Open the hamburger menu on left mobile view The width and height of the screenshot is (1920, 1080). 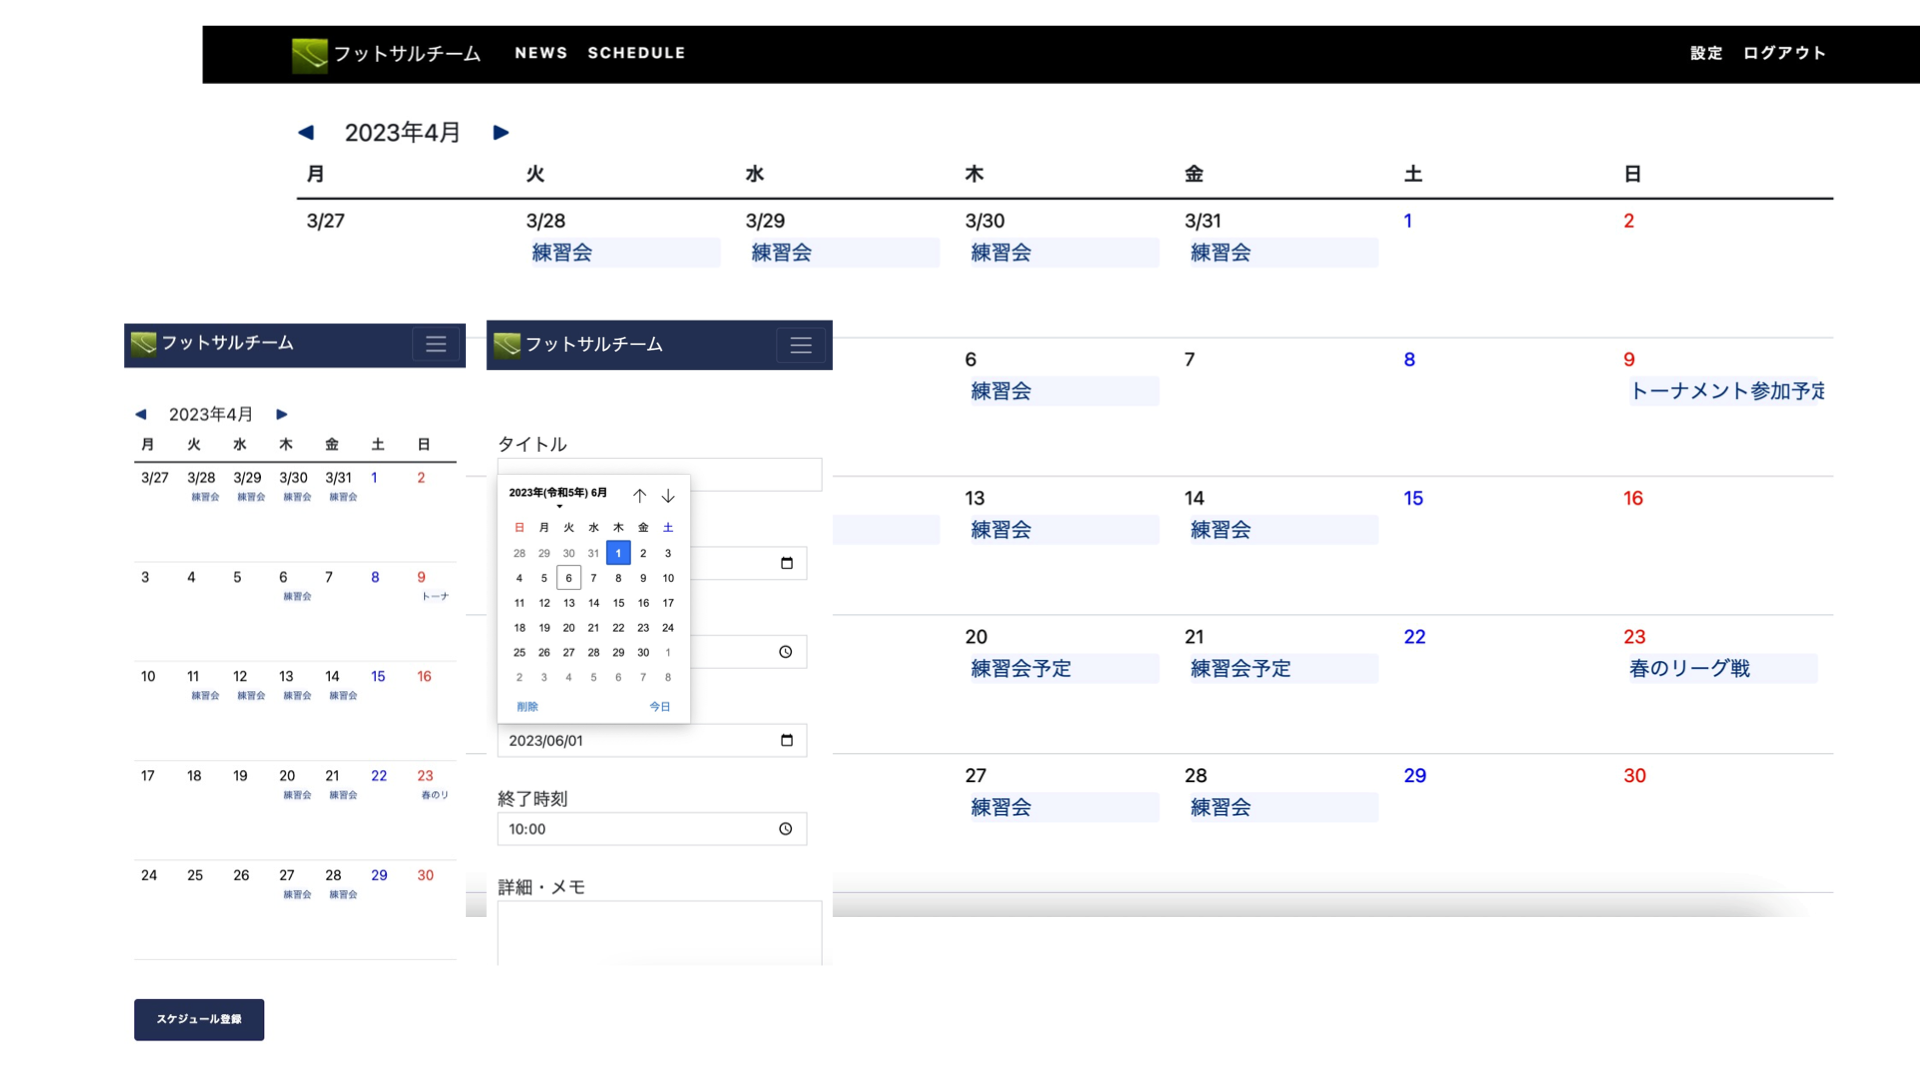435,344
